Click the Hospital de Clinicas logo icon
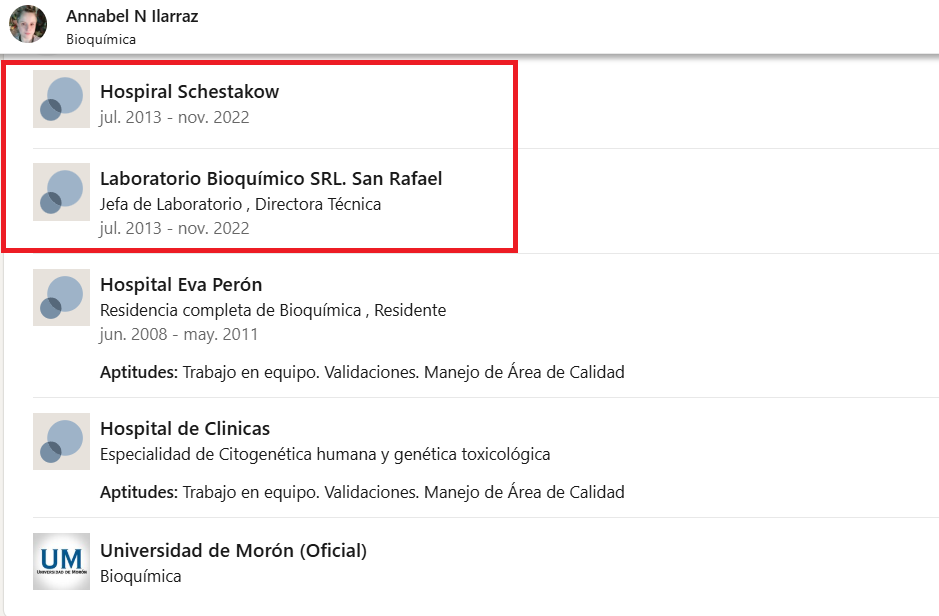Viewport: 939px width, 616px height. [x=61, y=442]
